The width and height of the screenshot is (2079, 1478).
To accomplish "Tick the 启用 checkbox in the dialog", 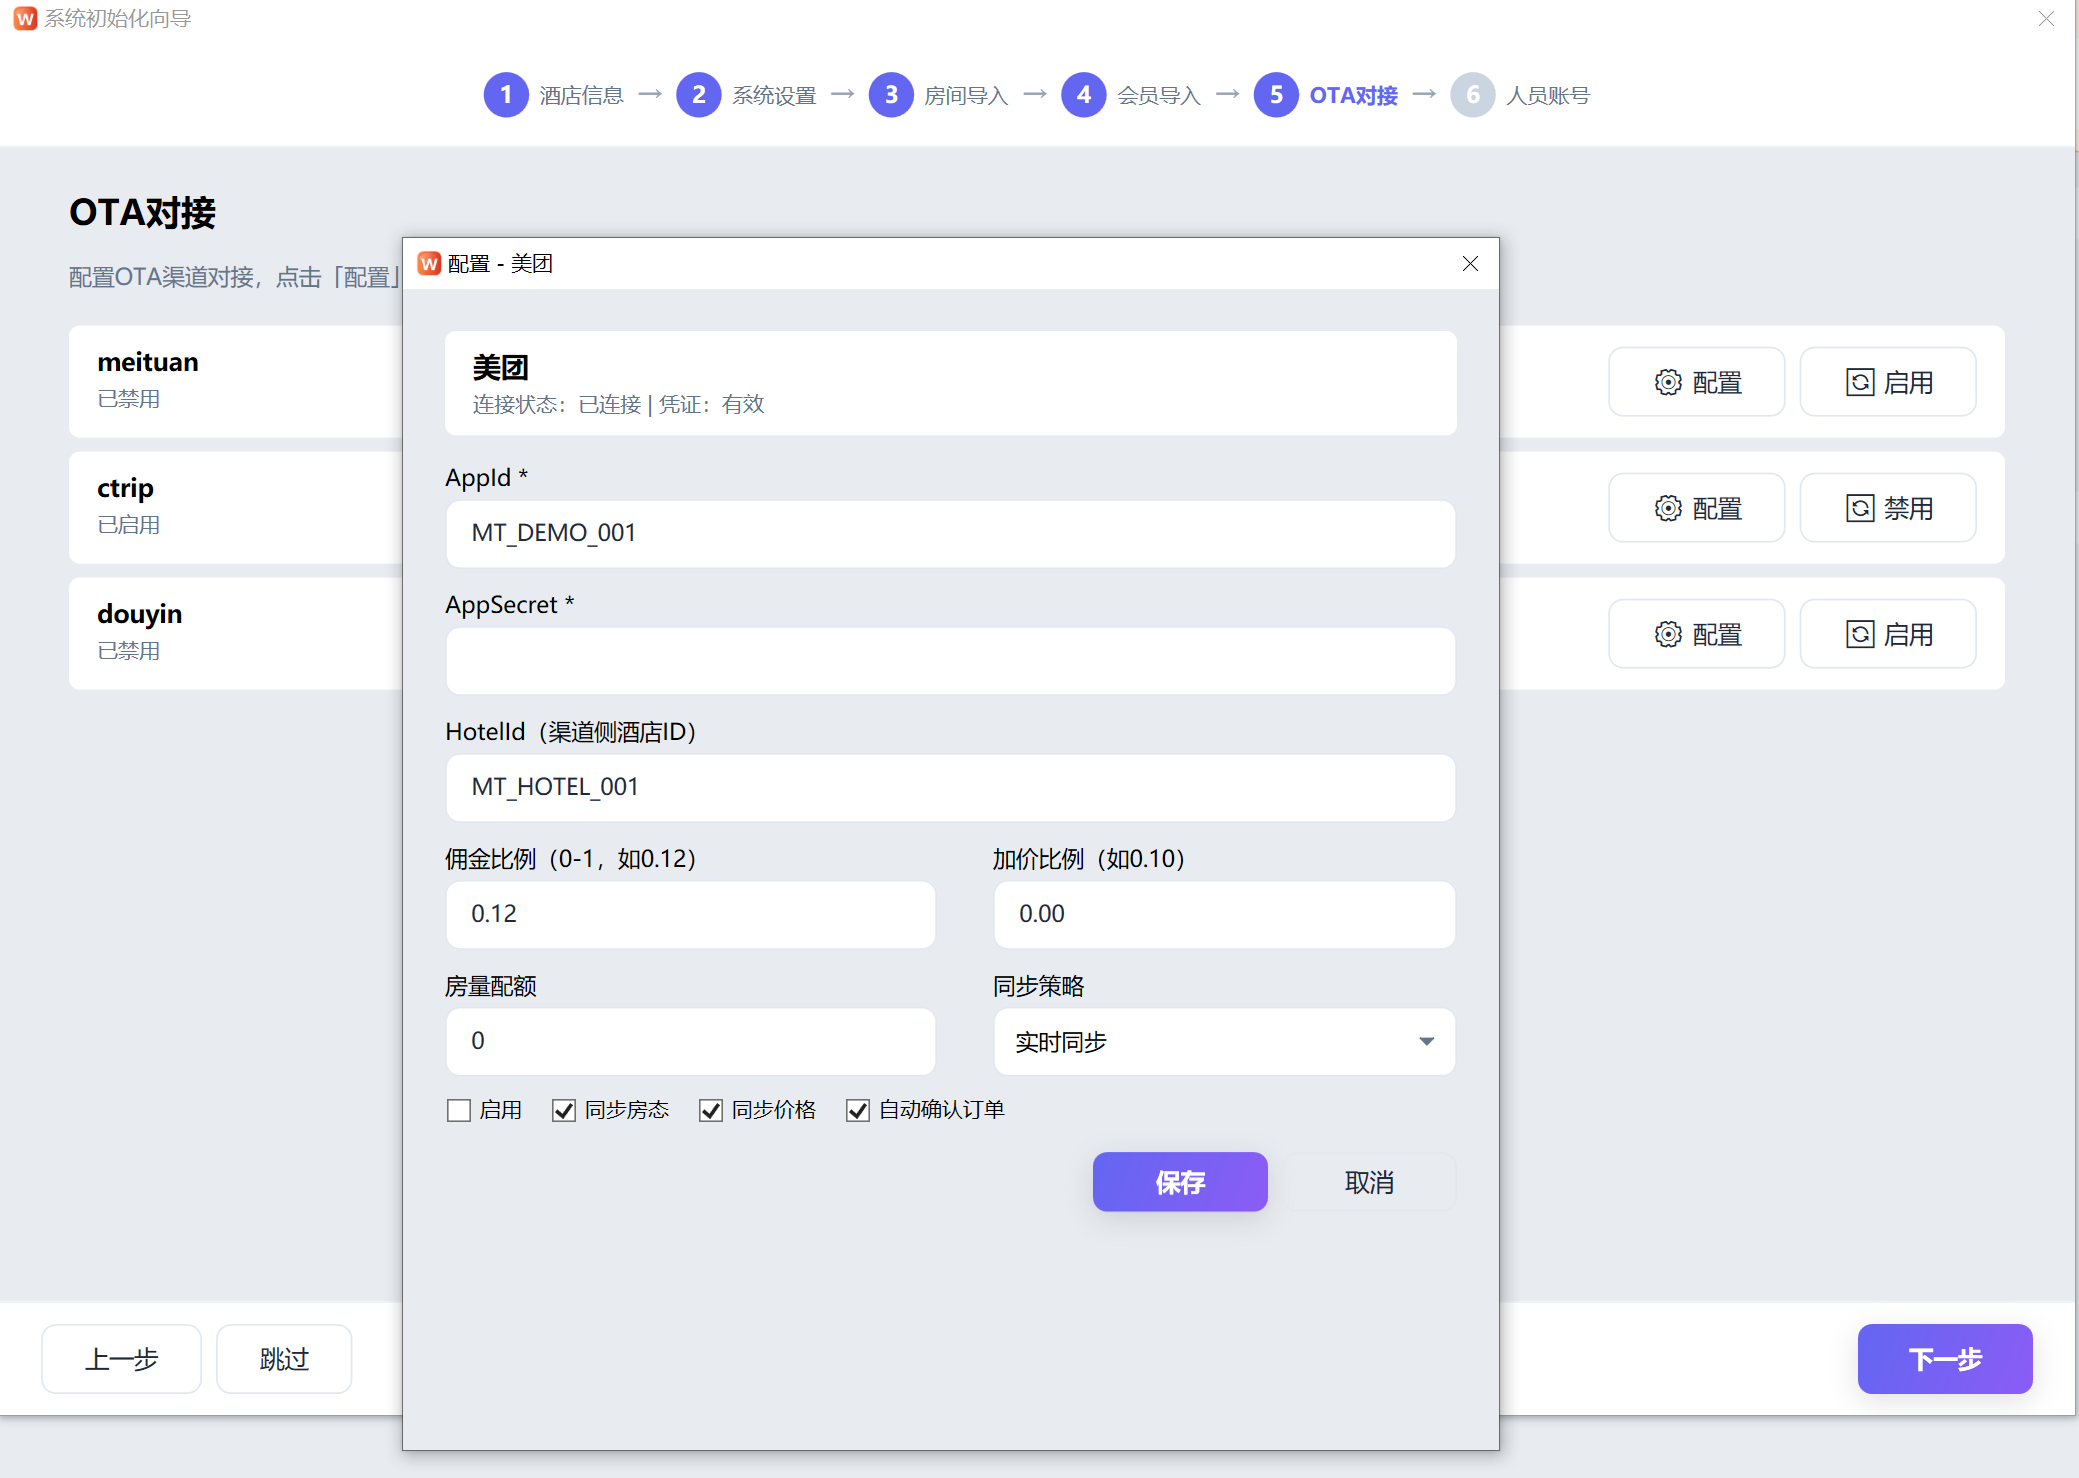I will pyautogui.click(x=459, y=1110).
